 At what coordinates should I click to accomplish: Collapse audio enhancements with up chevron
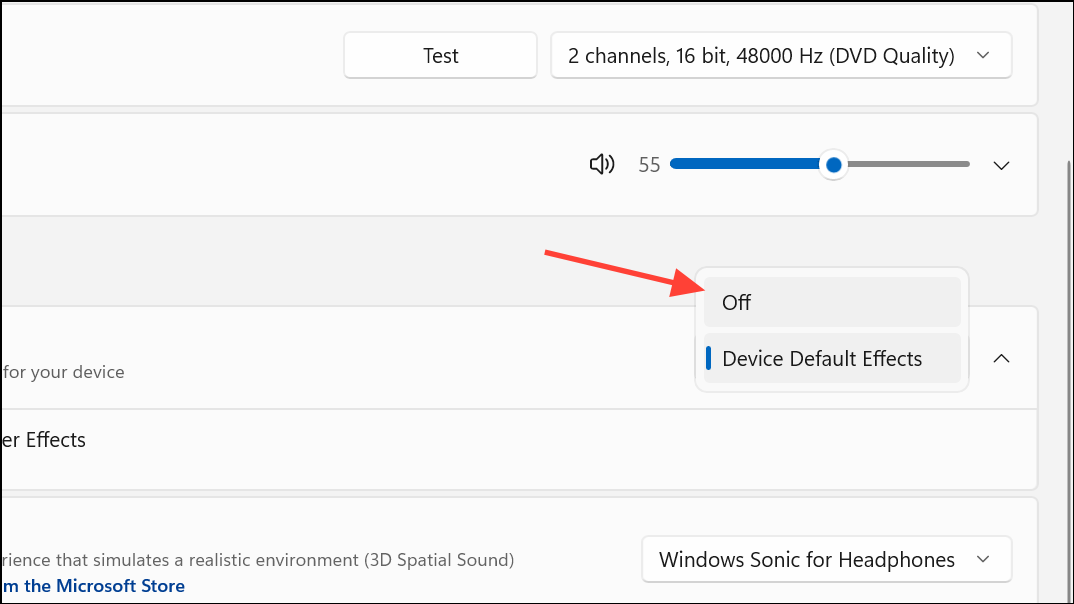1001,358
